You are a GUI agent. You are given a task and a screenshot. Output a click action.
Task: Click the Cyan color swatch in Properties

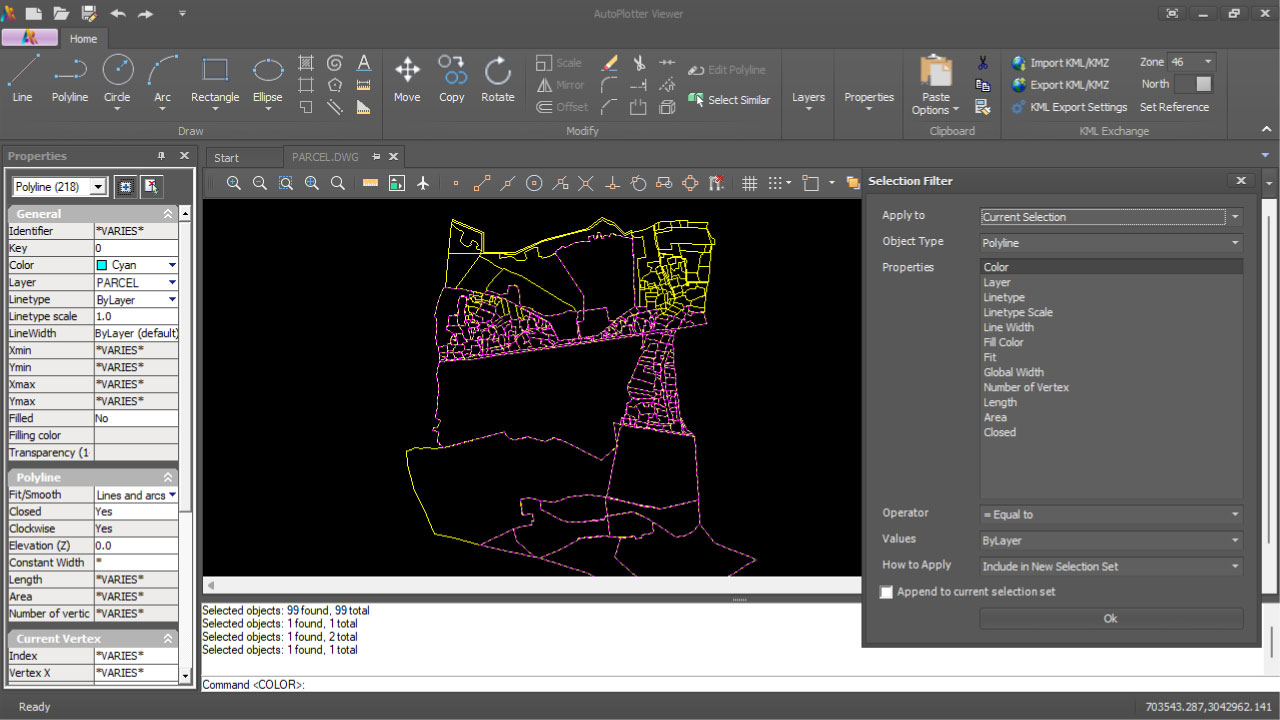[x=102, y=265]
